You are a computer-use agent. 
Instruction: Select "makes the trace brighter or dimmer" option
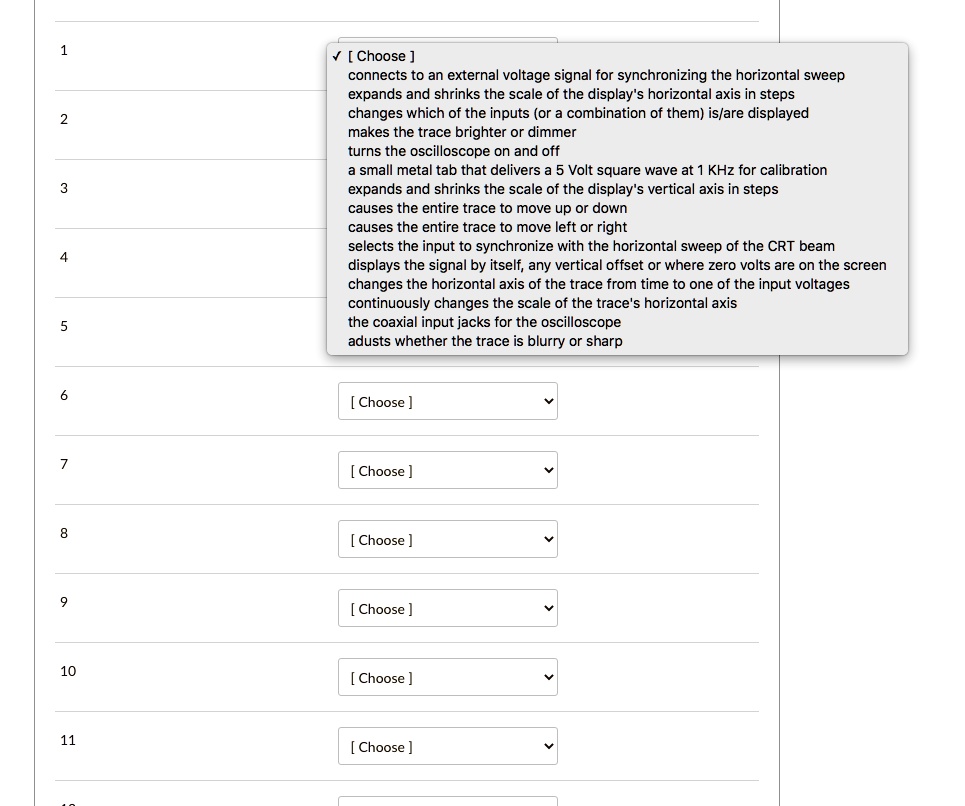(462, 132)
